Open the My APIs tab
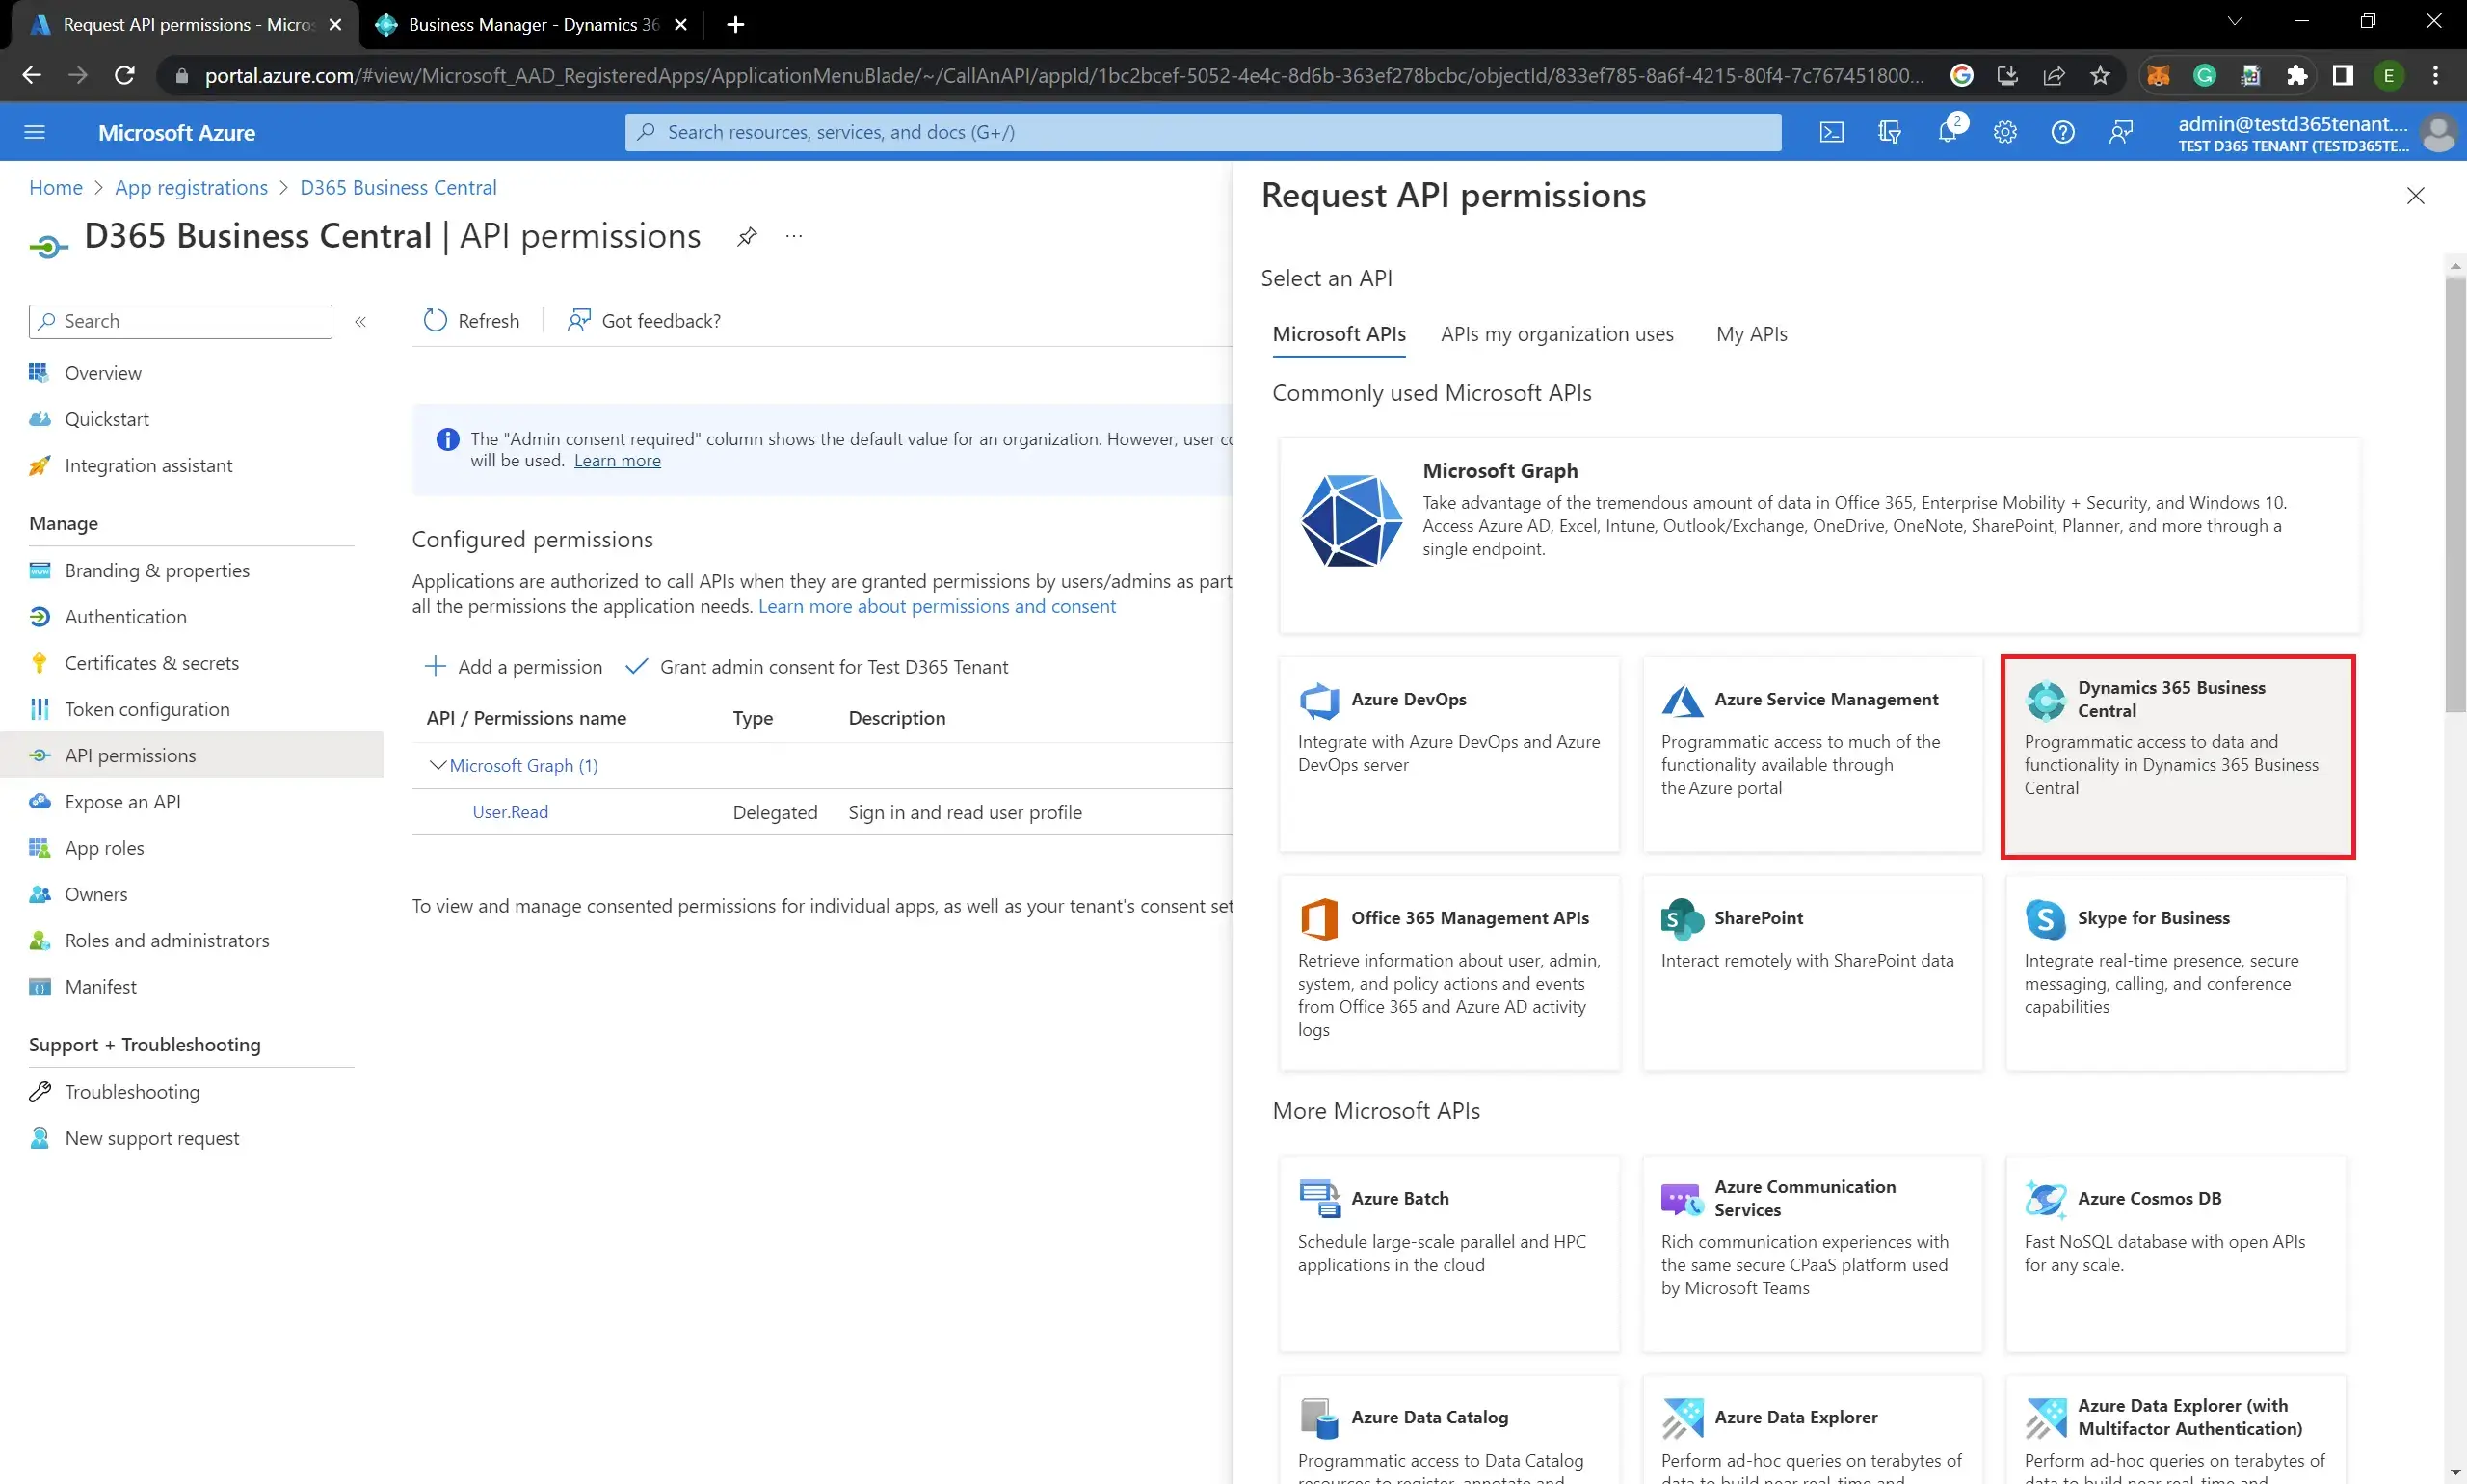Screen dimensions: 2467x1484 (x=1752, y=333)
